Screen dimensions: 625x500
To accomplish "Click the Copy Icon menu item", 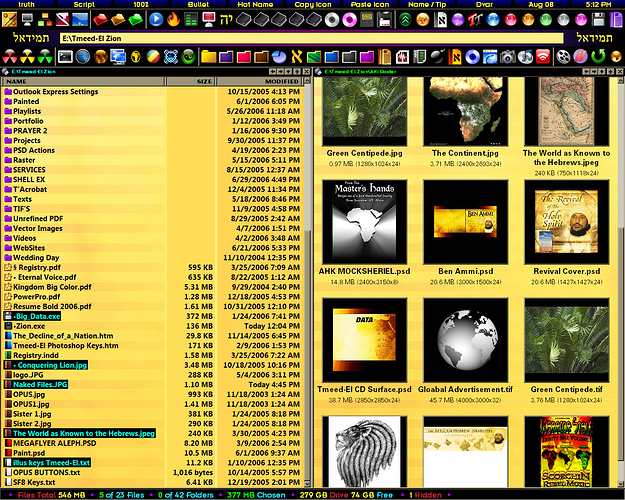I will tap(312, 4).
